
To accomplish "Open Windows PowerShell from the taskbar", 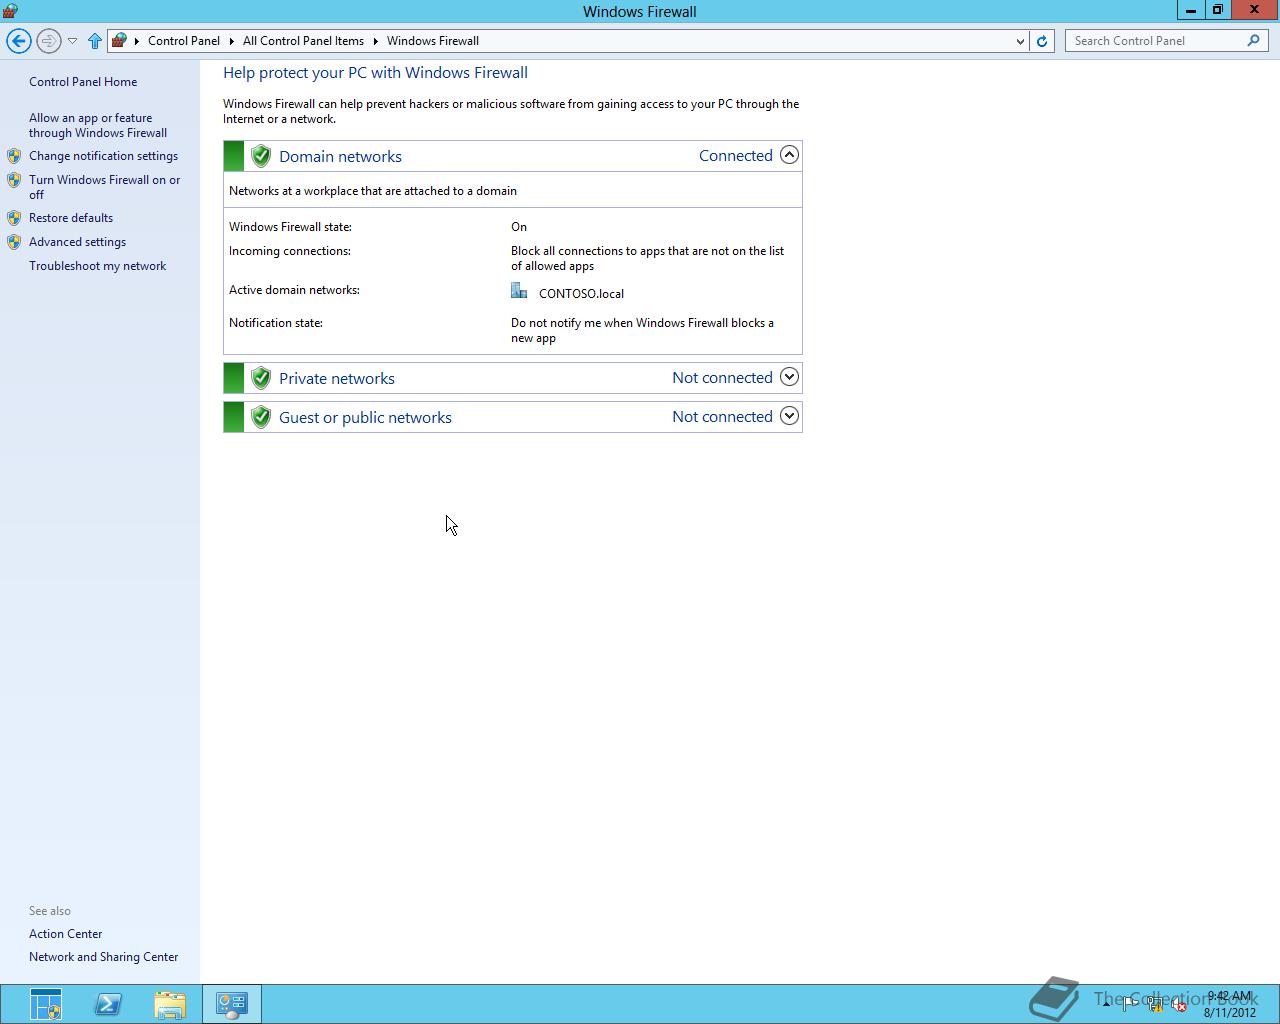I will (x=108, y=1004).
